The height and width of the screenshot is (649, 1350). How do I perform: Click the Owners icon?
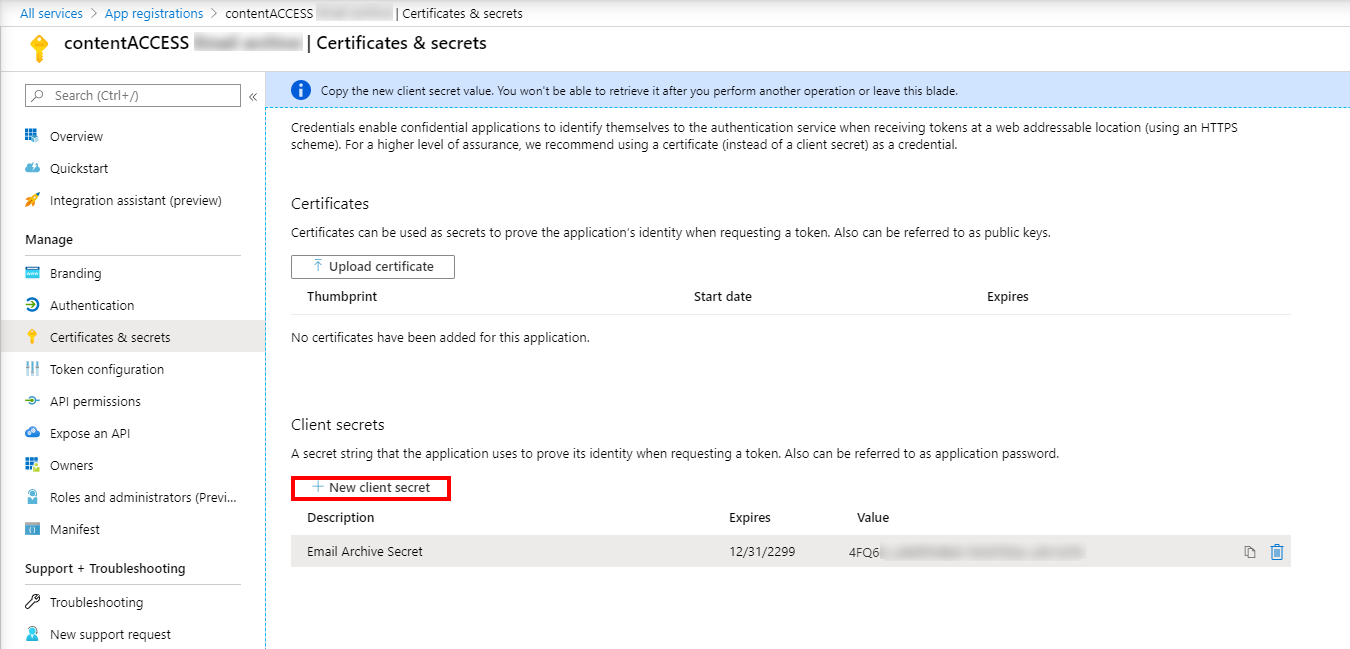pos(32,465)
